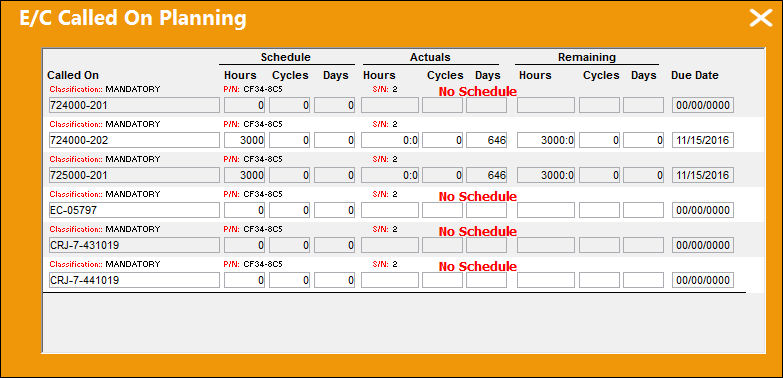
Task: Click Due Date 11/15/2016 for 724000-202
Action: (x=703, y=140)
